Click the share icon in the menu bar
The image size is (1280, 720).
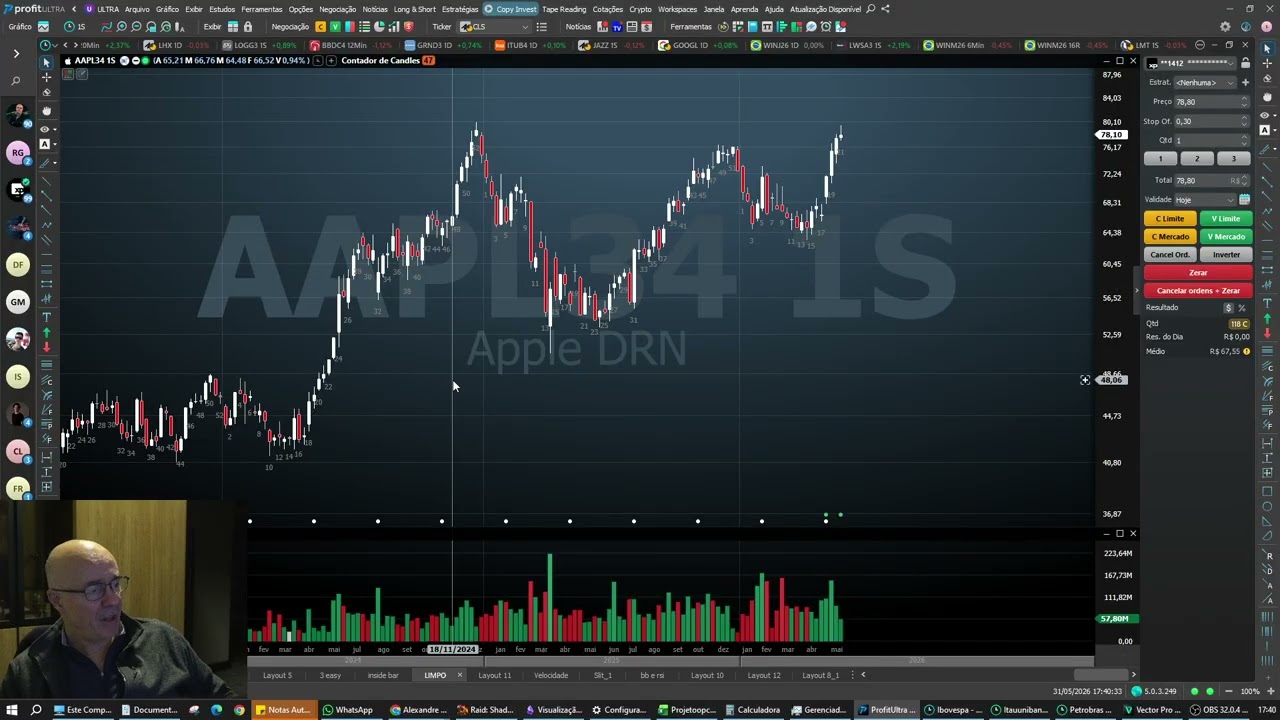pyautogui.click(x=886, y=9)
